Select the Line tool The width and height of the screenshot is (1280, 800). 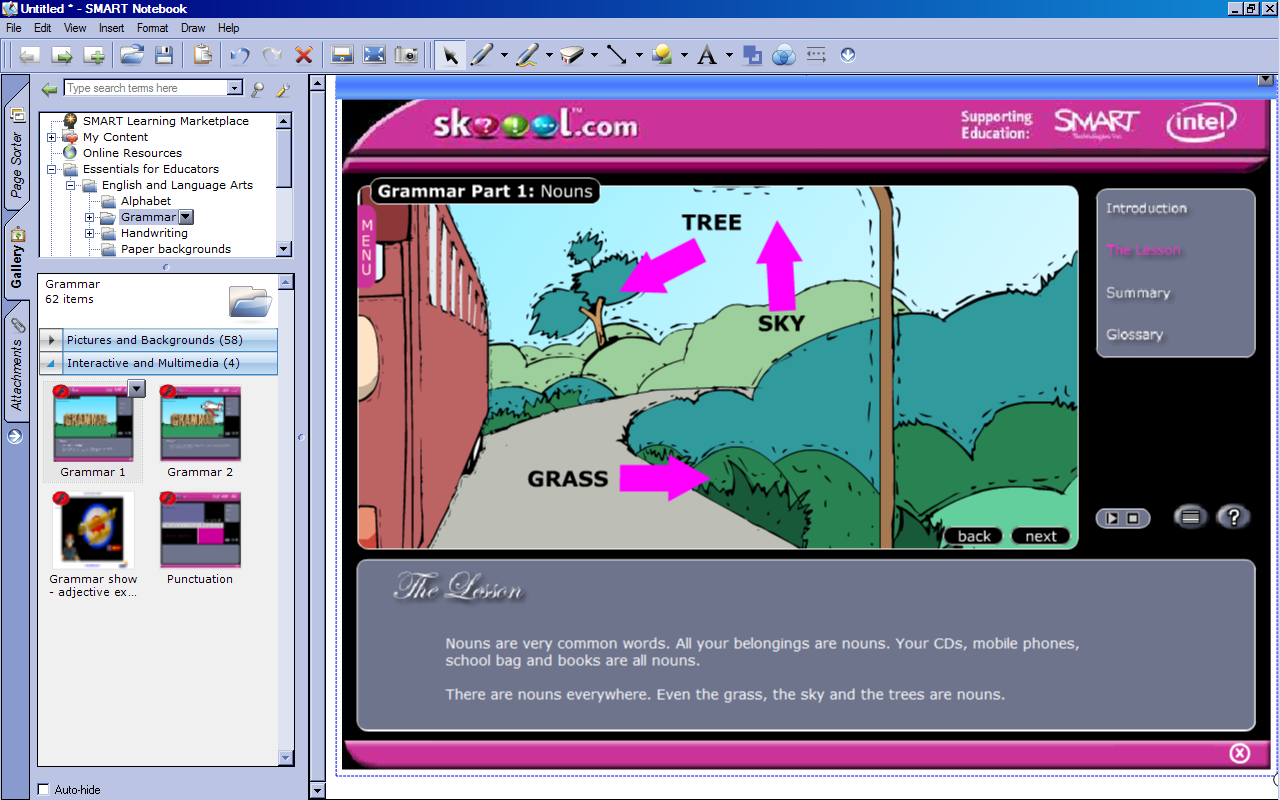point(617,55)
